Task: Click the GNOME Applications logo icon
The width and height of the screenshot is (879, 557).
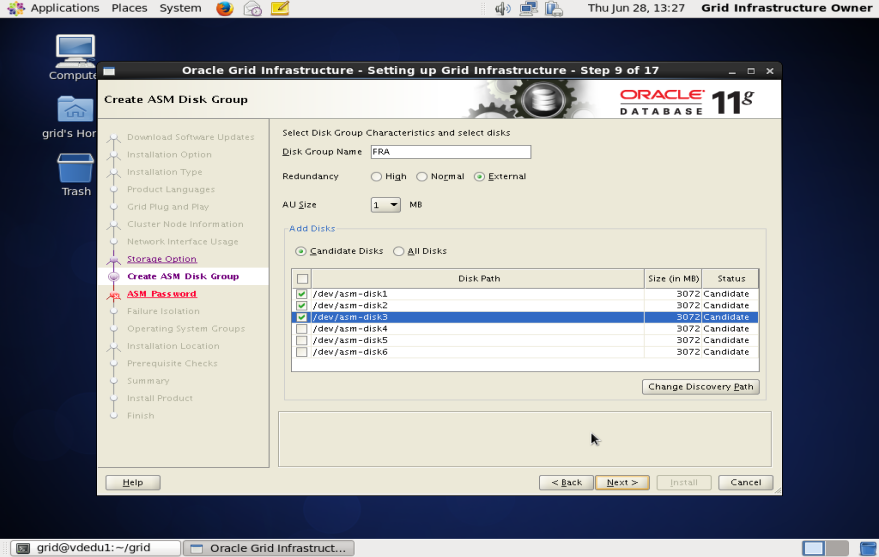Action: (x=16, y=8)
